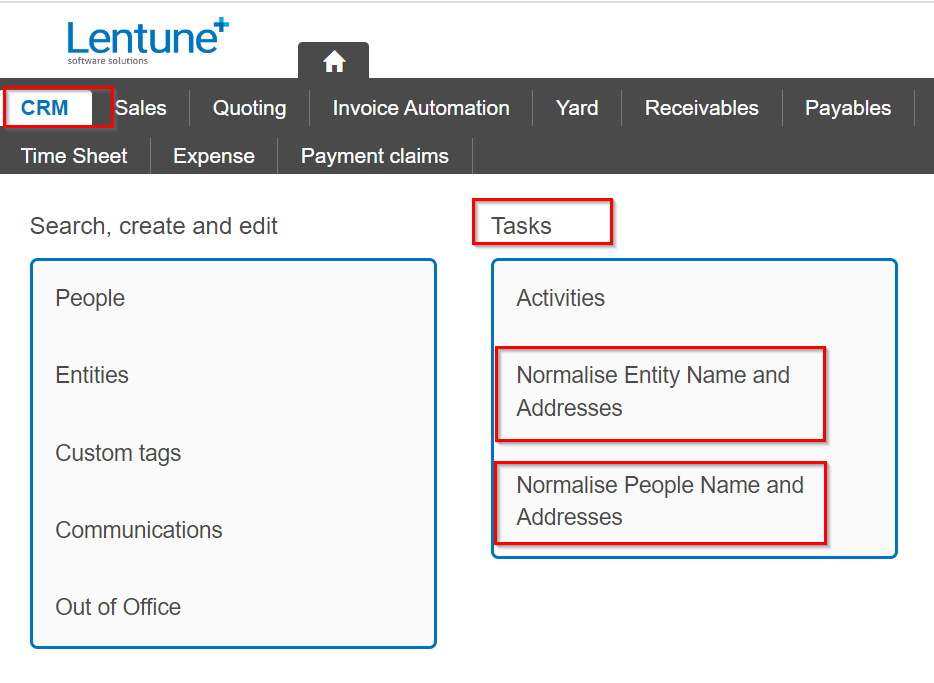Open Activities under Tasks

(x=560, y=298)
